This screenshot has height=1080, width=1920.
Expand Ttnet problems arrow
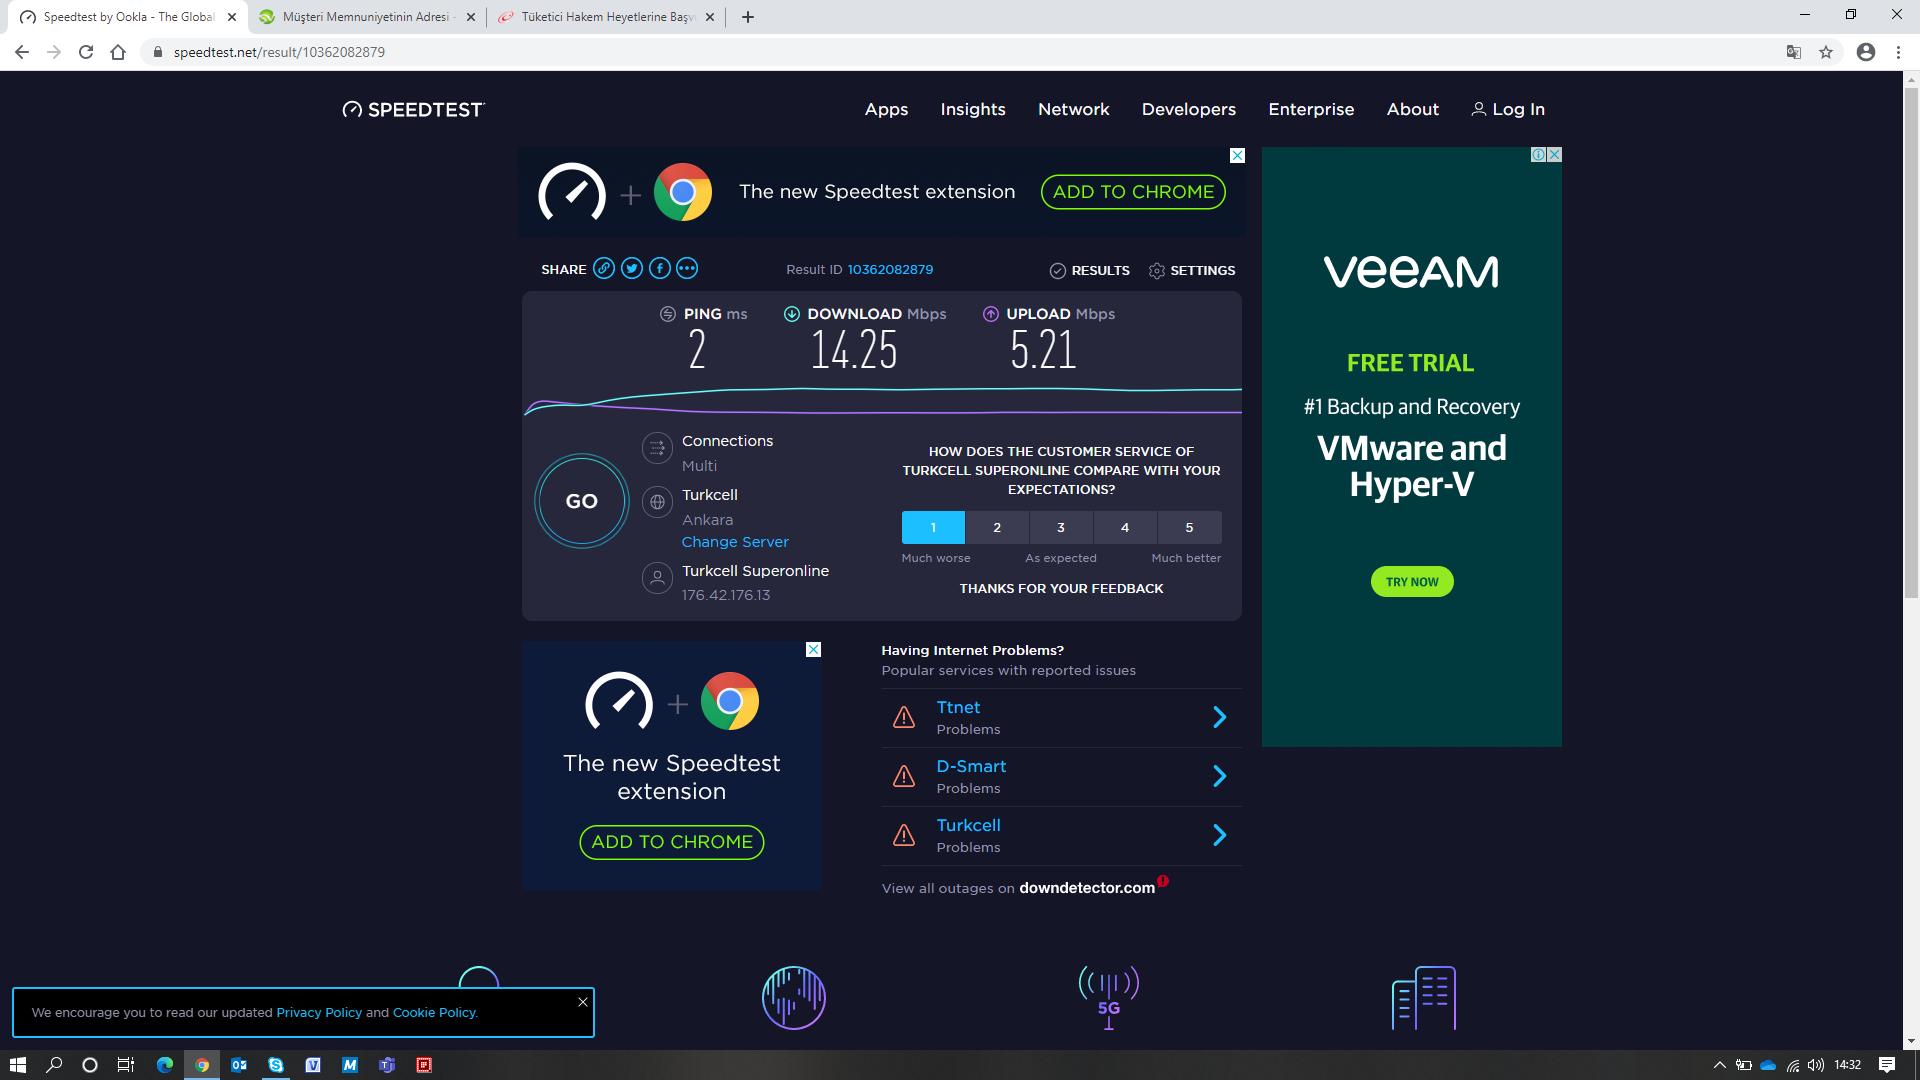pyautogui.click(x=1219, y=717)
